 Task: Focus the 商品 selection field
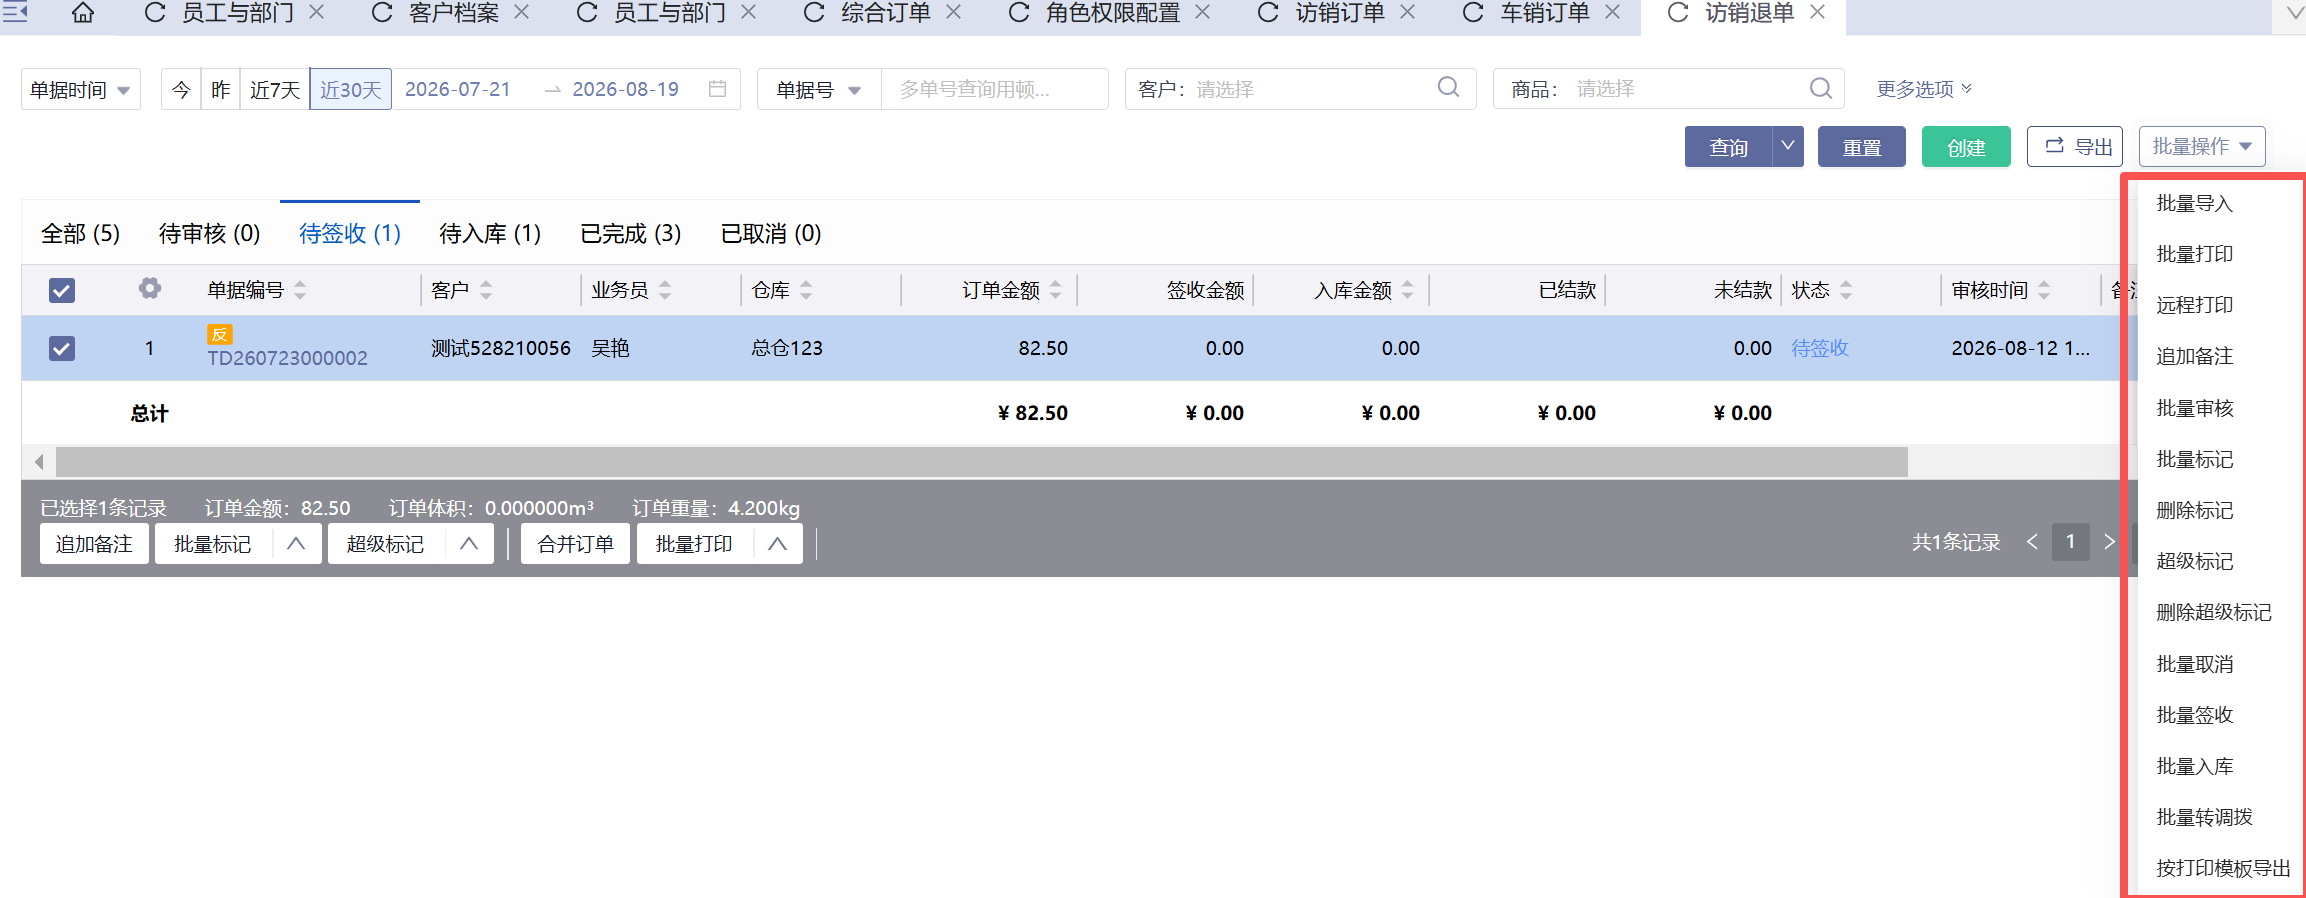coord(1668,89)
